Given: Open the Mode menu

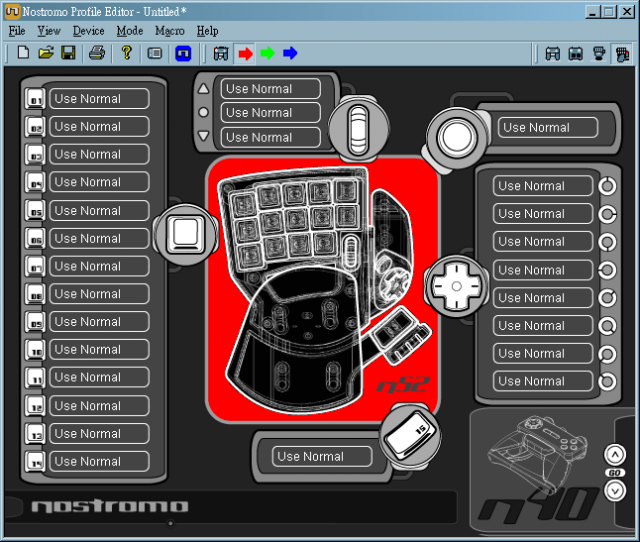Looking at the screenshot, I should (130, 31).
